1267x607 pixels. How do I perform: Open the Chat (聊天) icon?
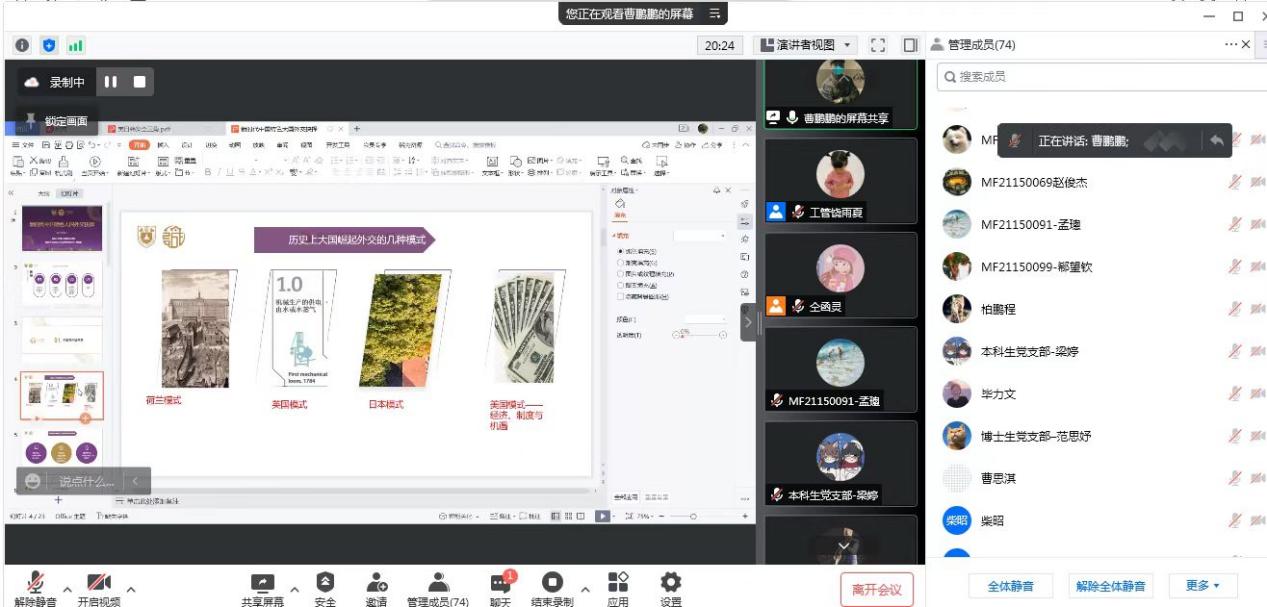click(500, 584)
